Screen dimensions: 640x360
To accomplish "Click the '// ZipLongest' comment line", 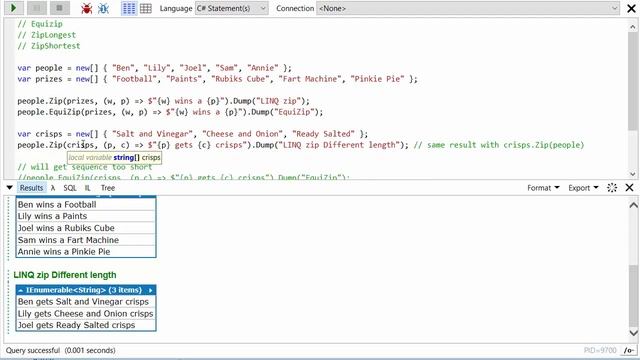I will coord(47,35).
